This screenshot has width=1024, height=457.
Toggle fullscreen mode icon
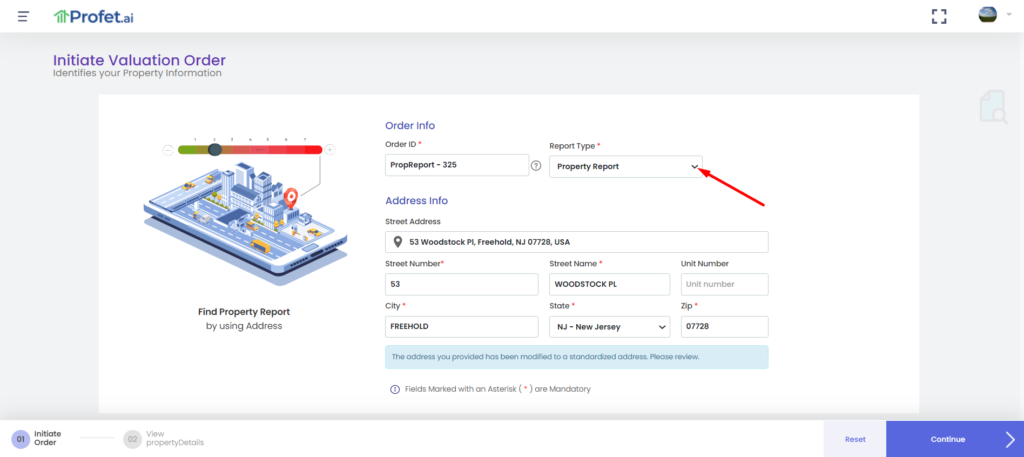pyautogui.click(x=938, y=16)
